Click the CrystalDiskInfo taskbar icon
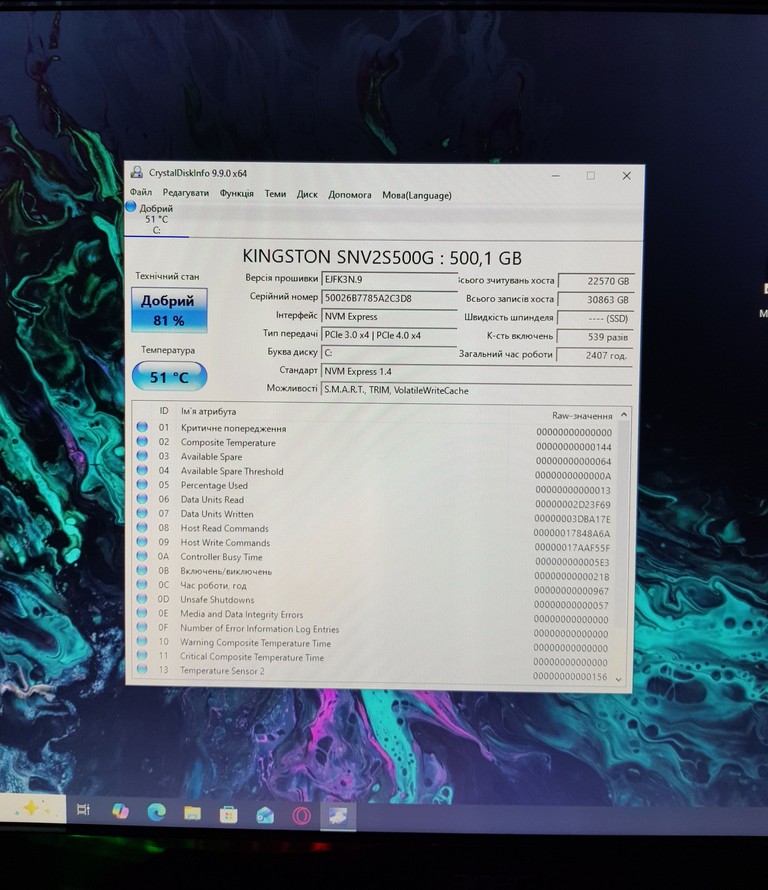 pos(338,817)
